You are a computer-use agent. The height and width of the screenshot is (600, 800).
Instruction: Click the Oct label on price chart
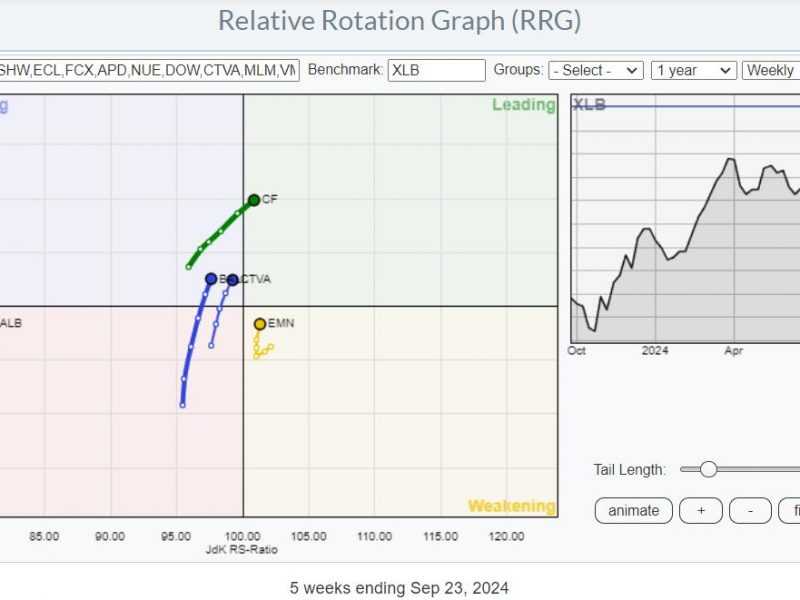pyautogui.click(x=577, y=351)
